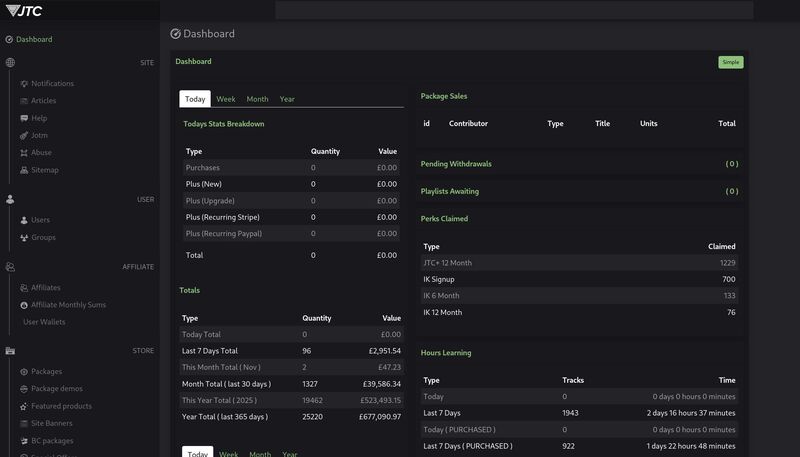Click the Groups icon in sidebar
This screenshot has width=800, height=457.
click(24, 237)
